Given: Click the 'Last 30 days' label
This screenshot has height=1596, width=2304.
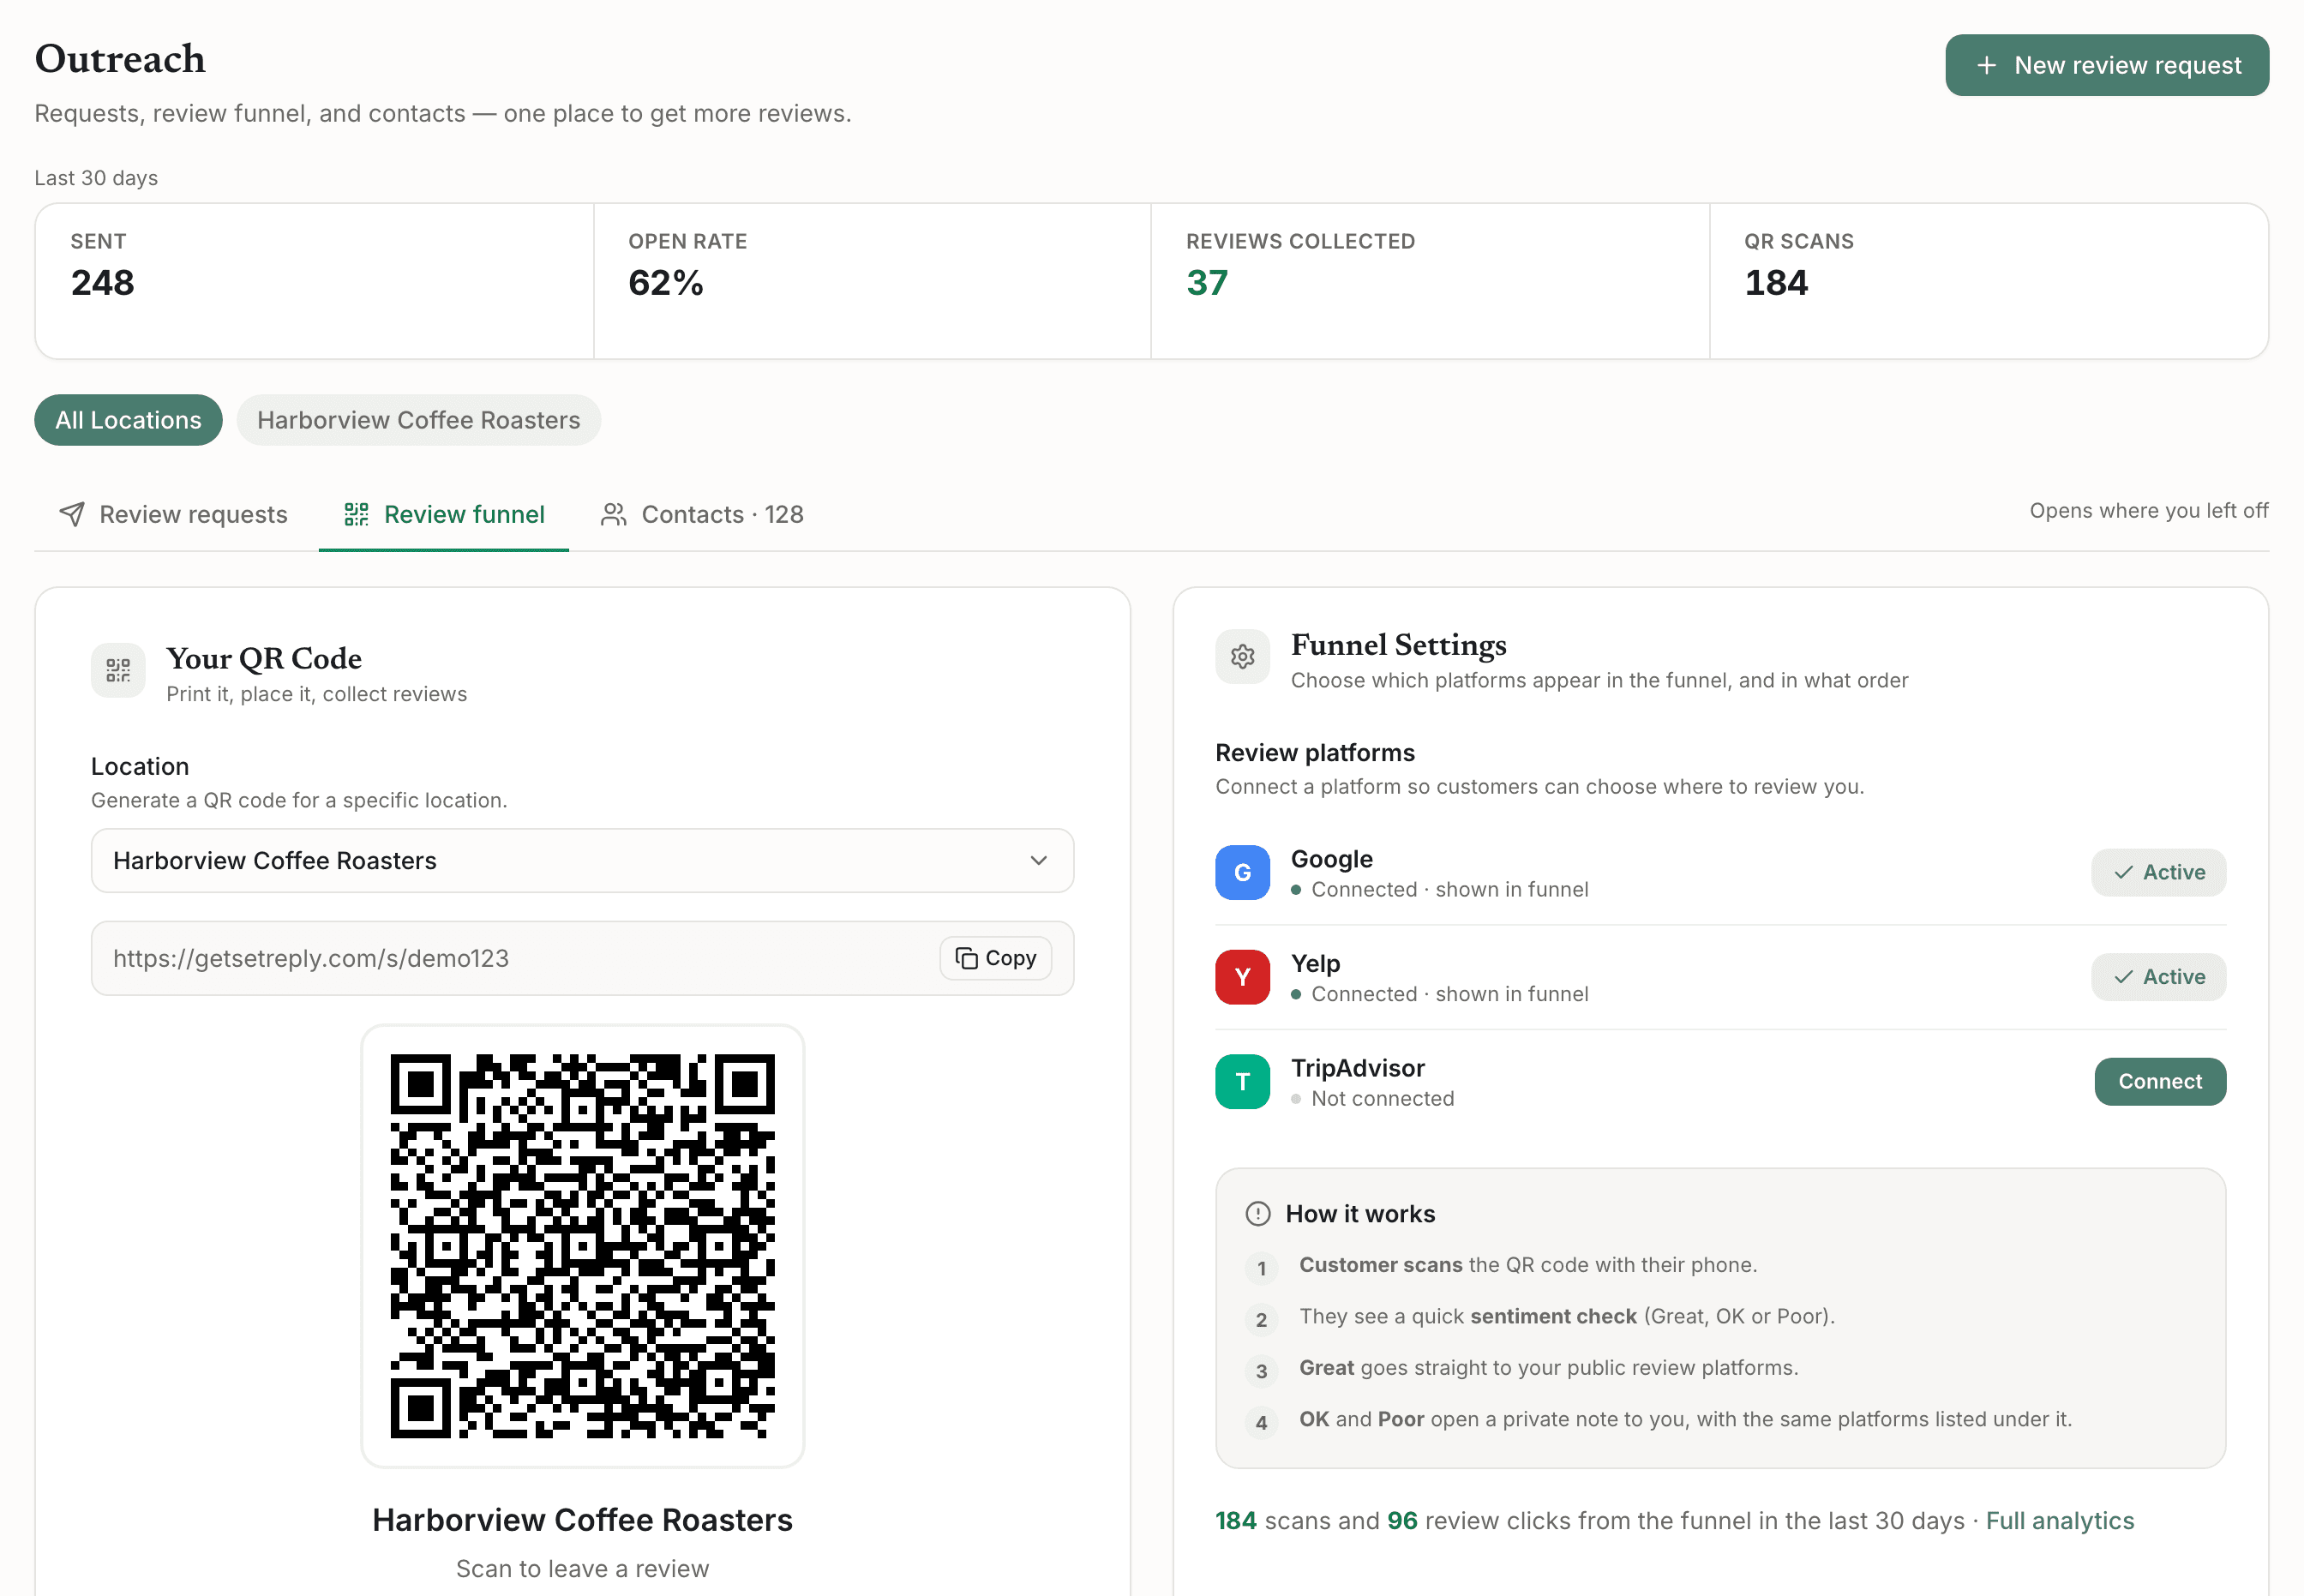Looking at the screenshot, I should click(x=96, y=177).
